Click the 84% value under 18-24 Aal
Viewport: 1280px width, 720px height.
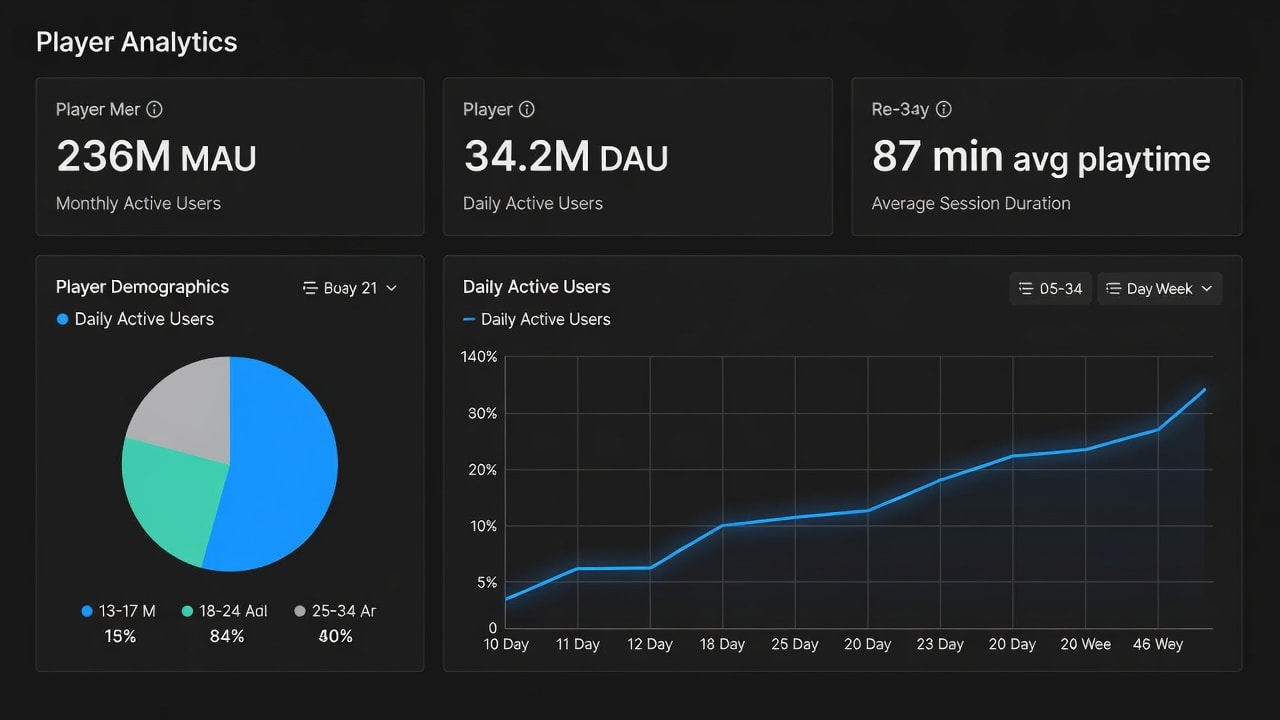click(x=227, y=636)
